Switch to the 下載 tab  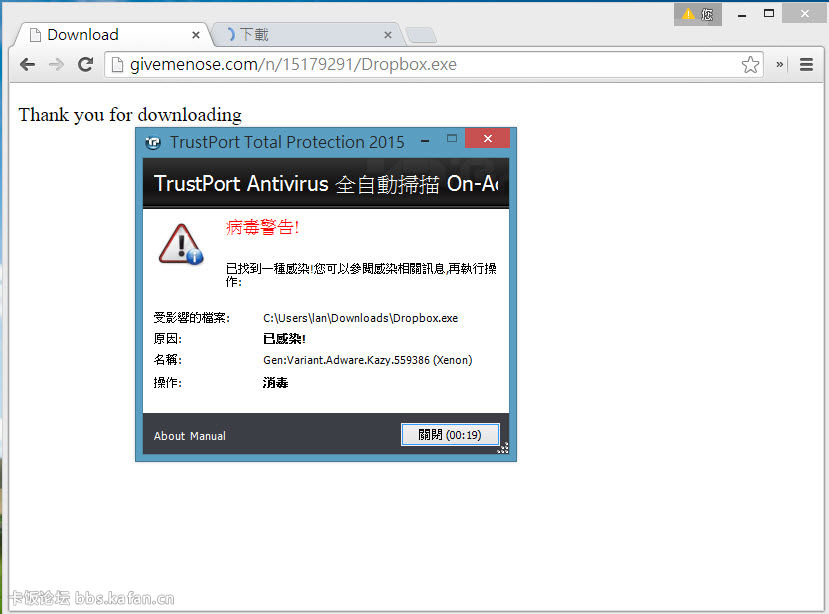point(307,35)
